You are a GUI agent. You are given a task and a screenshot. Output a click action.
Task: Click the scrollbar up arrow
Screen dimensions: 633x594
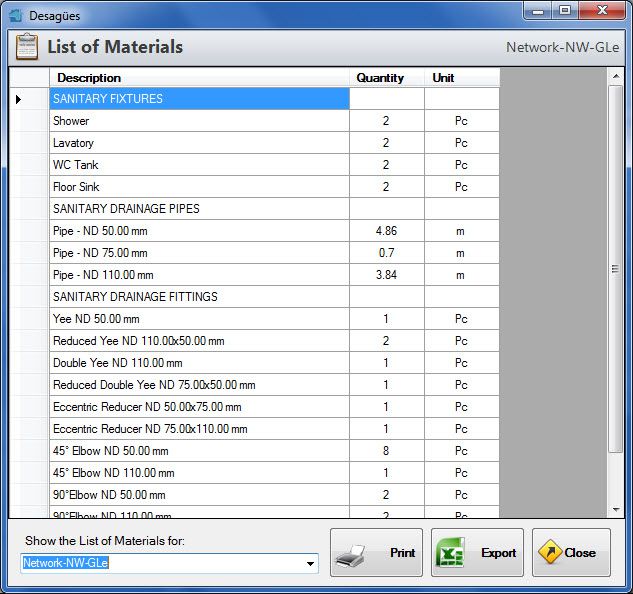point(616,76)
